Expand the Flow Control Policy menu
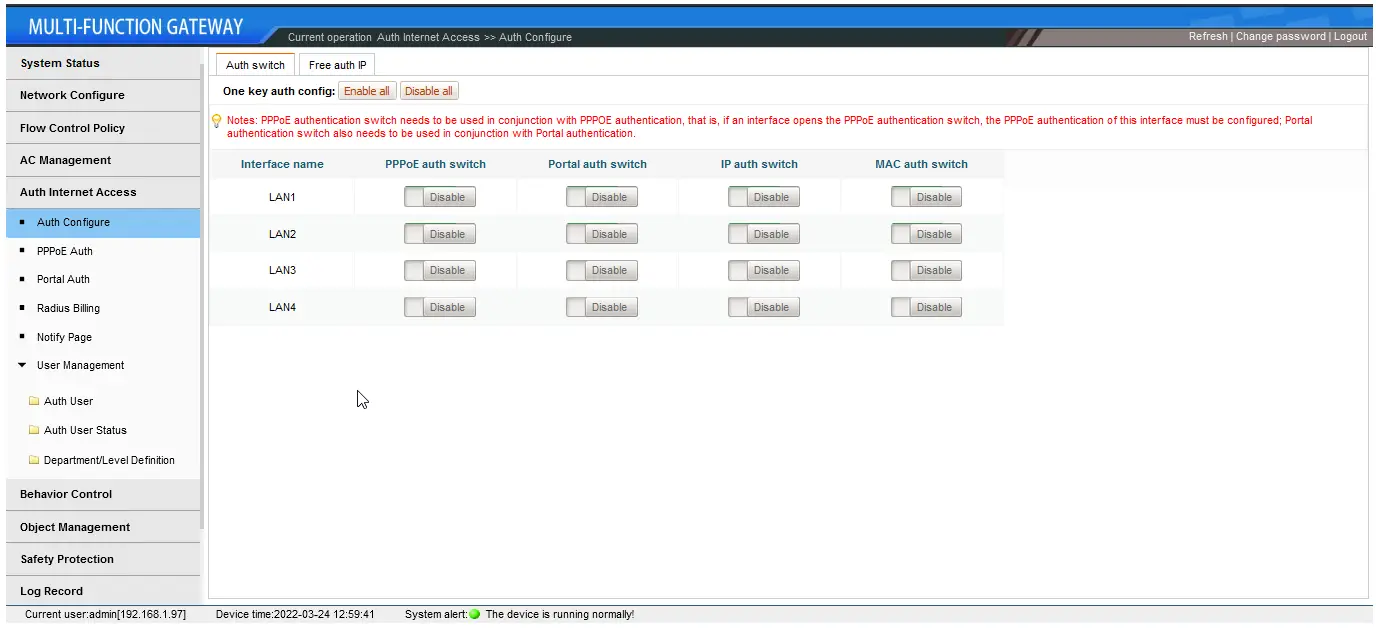 click(x=102, y=128)
